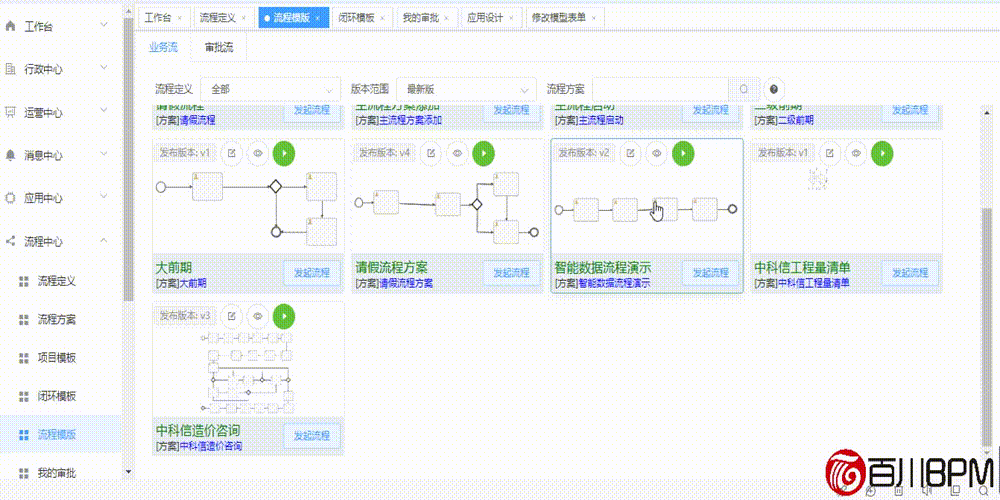Click 发起流程 button for 大前期

tap(312, 273)
